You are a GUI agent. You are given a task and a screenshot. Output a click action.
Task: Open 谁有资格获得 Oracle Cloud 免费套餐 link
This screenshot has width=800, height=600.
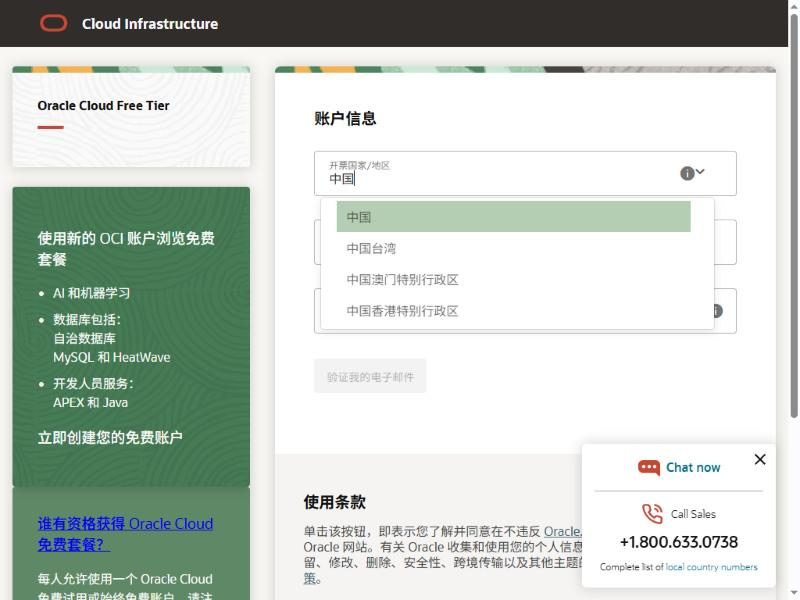[x=125, y=534]
